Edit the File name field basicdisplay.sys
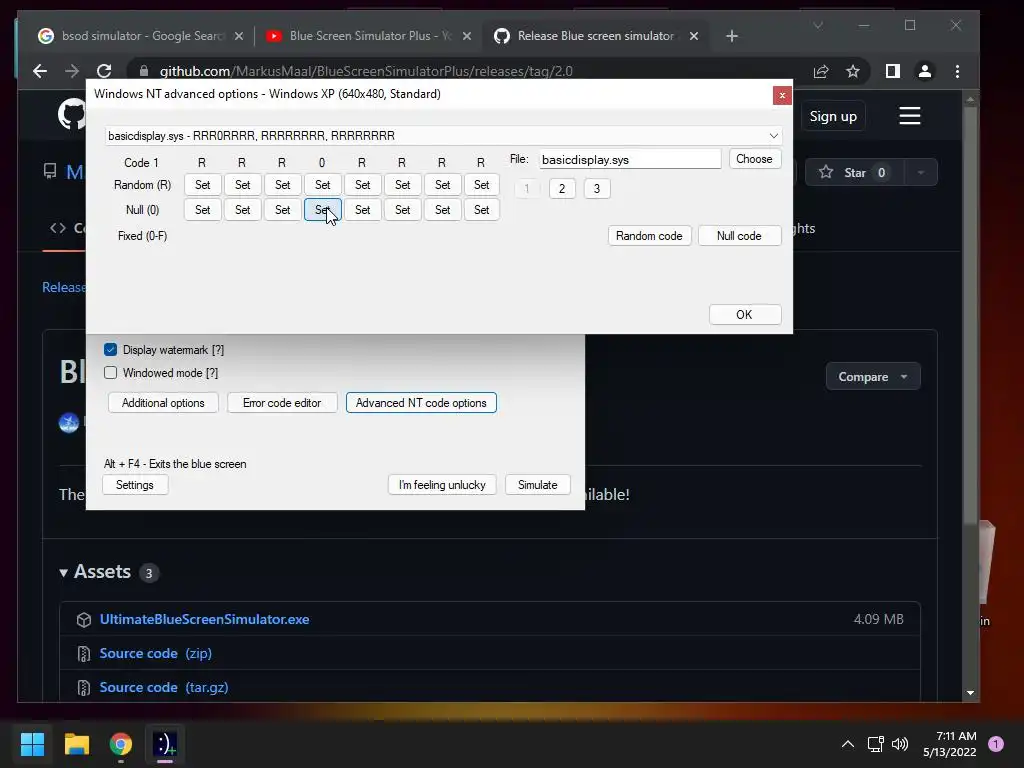 [630, 159]
